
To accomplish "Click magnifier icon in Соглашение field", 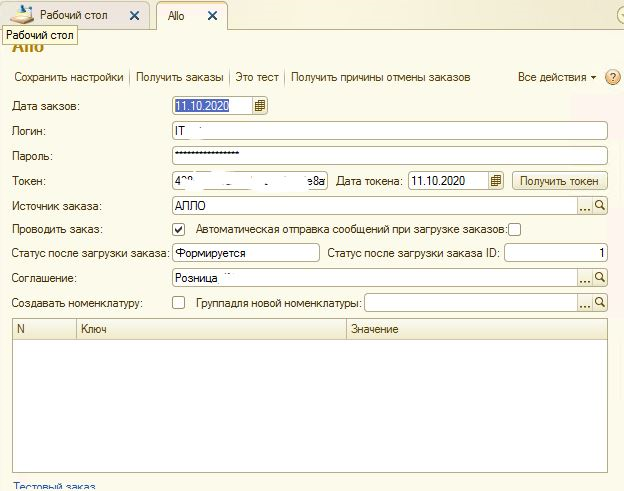I will (600, 277).
